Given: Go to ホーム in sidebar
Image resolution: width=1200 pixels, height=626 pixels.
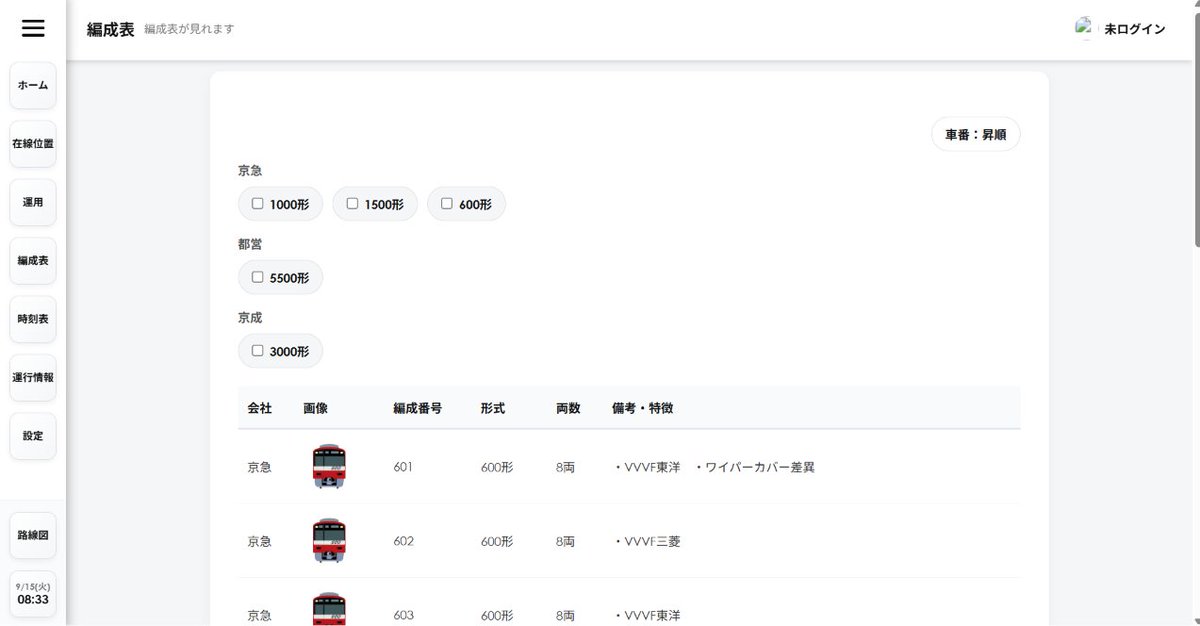Looking at the screenshot, I should [33, 86].
